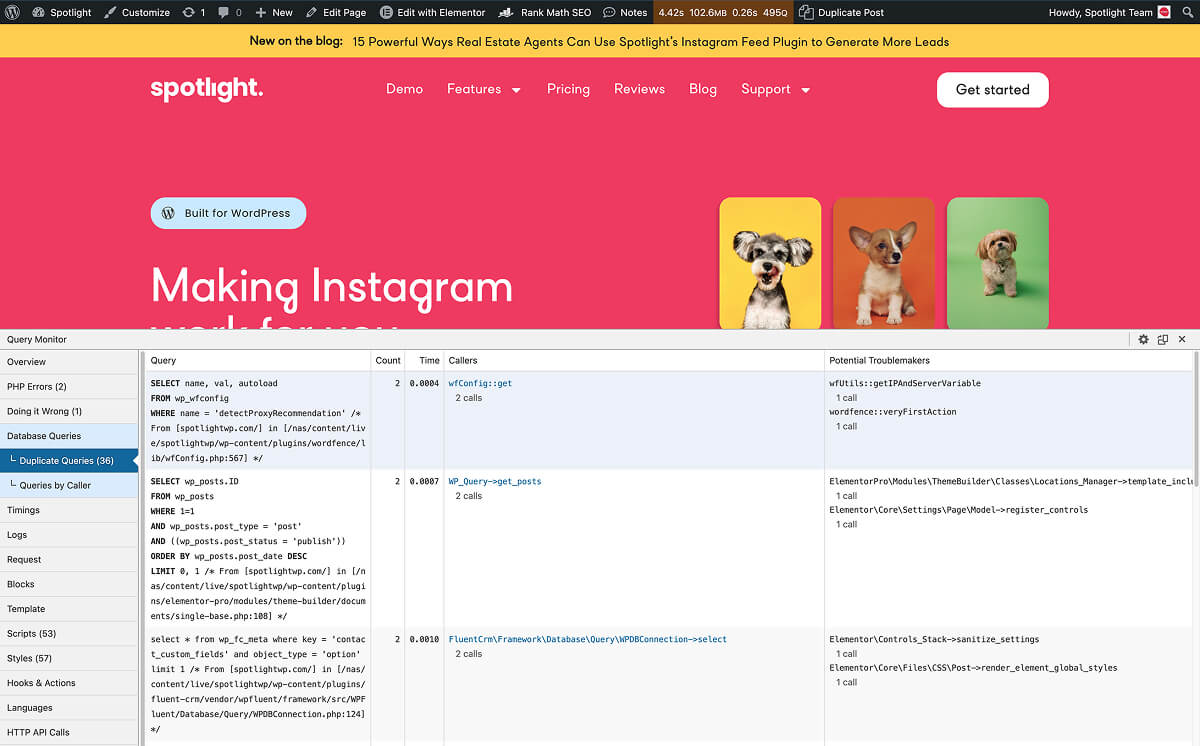Image resolution: width=1200 pixels, height=746 pixels.
Task: Open Scripts (53) panel
Action: [69, 633]
